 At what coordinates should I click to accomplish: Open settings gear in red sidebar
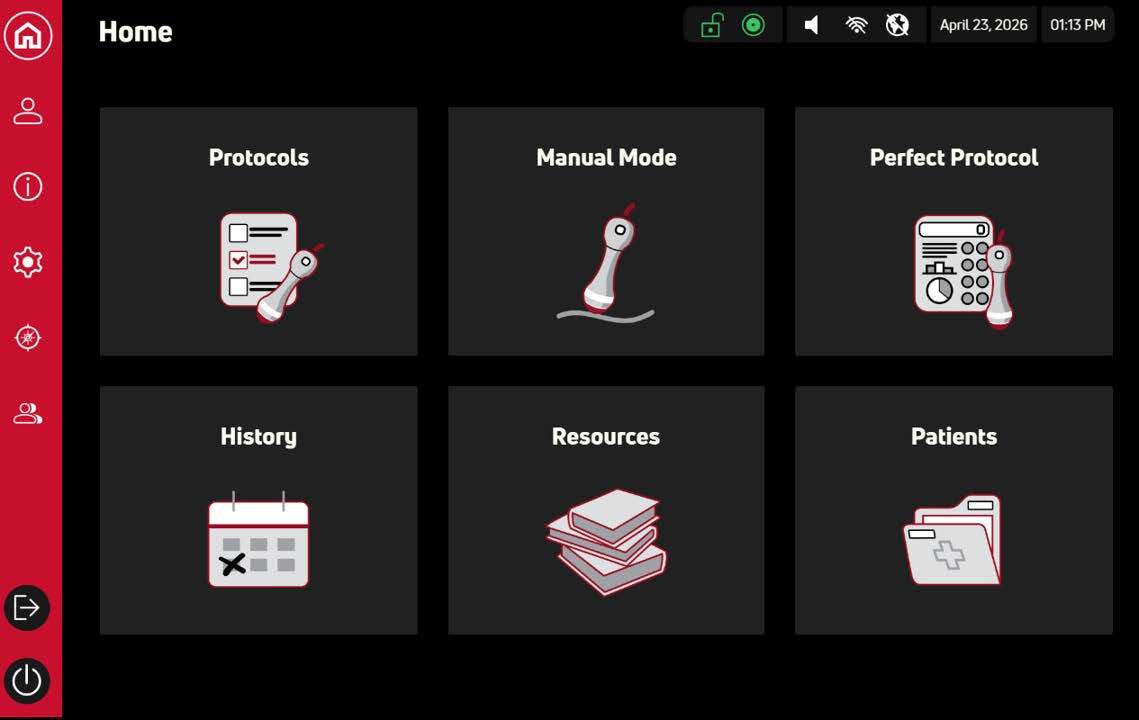tap(28, 262)
